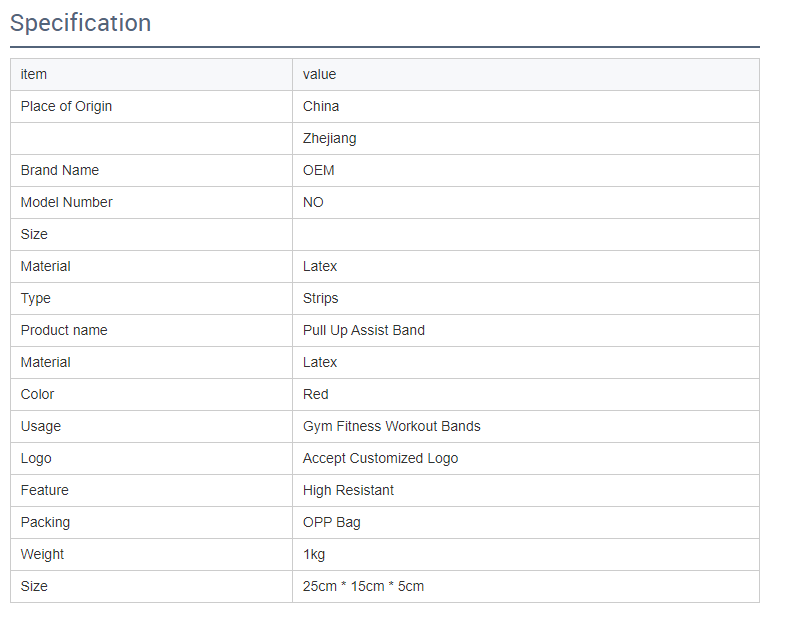
Task: Click the "value" column header
Action: (319, 74)
